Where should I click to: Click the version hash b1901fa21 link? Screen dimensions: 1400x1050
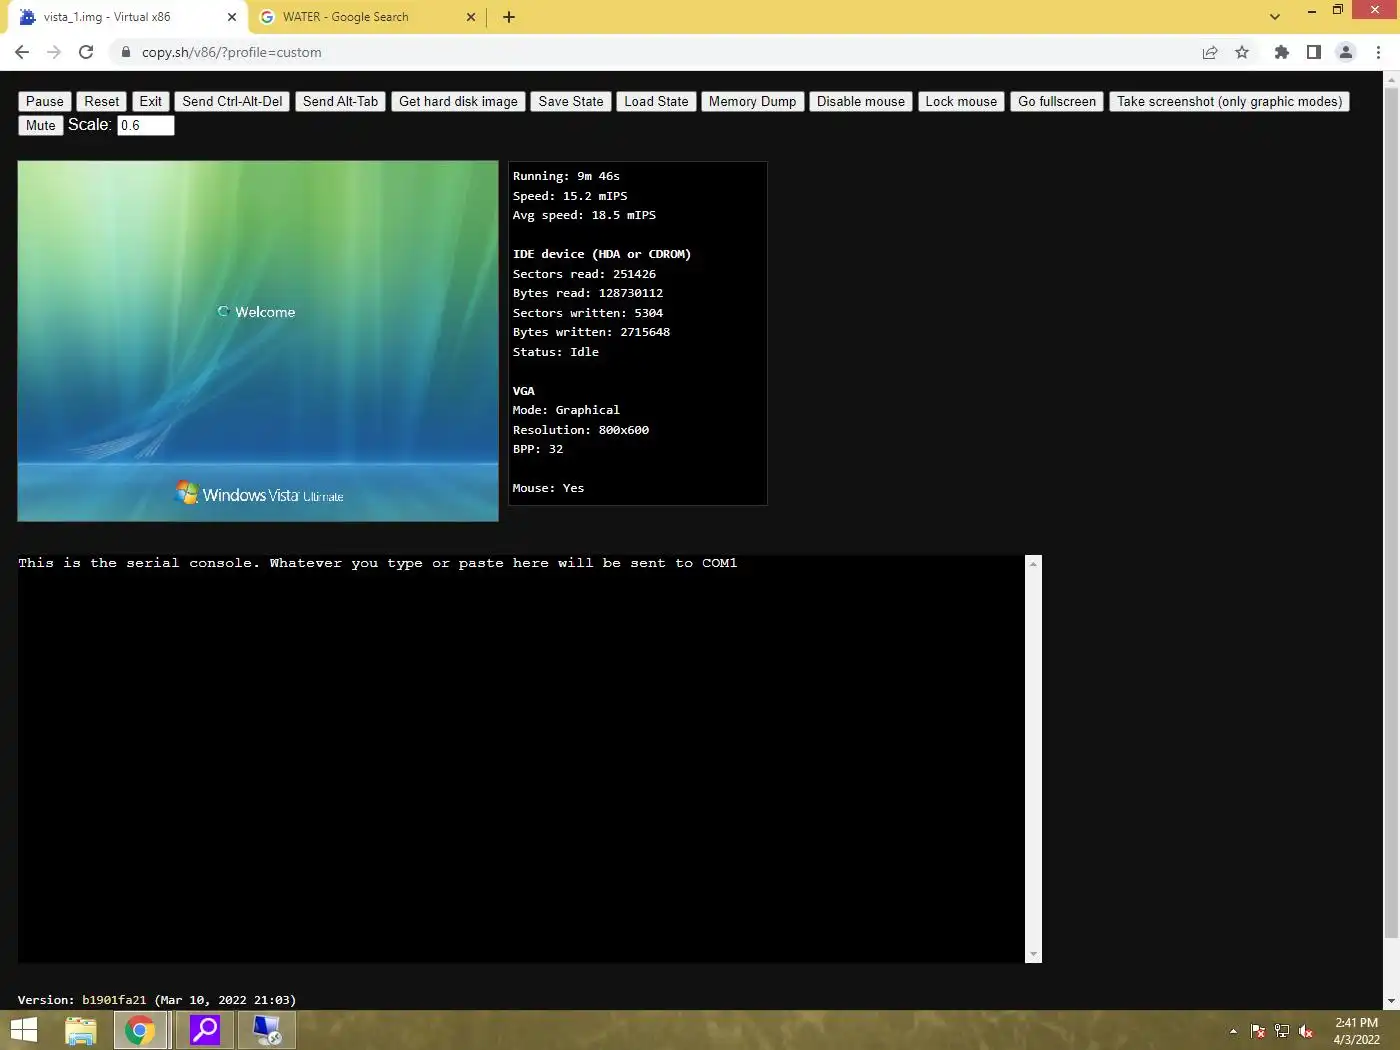point(114,1000)
